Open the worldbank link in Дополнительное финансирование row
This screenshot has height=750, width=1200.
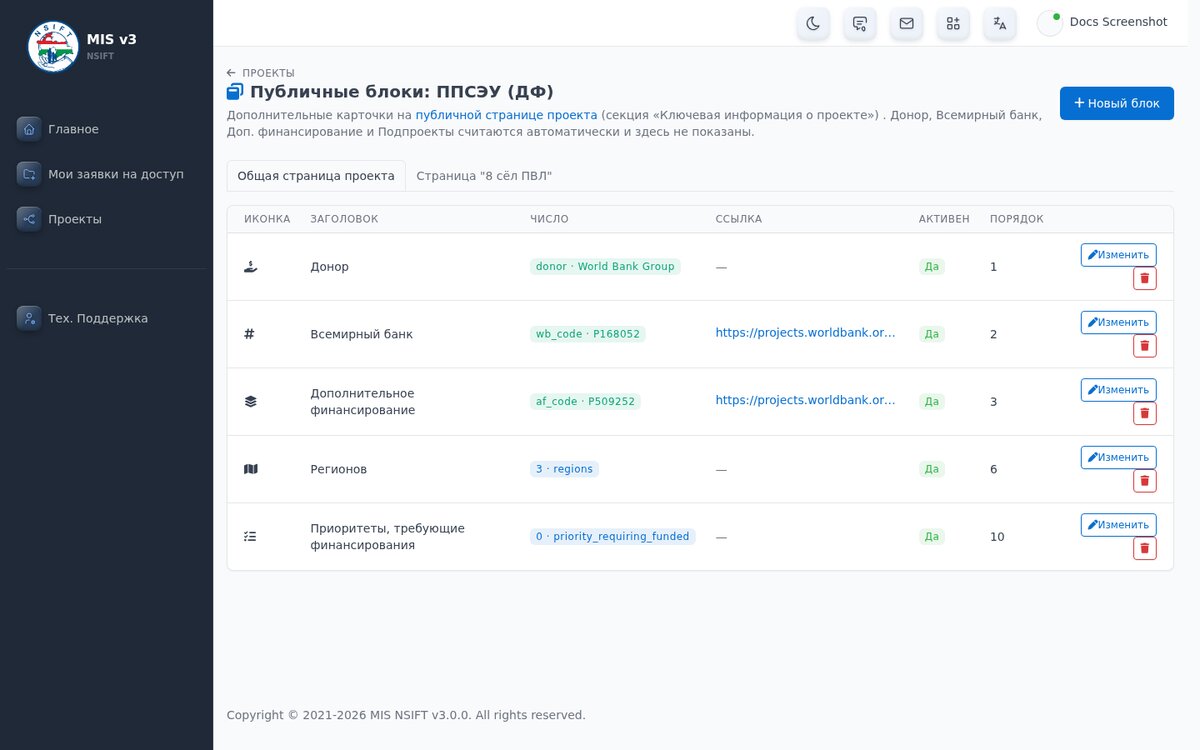805,400
